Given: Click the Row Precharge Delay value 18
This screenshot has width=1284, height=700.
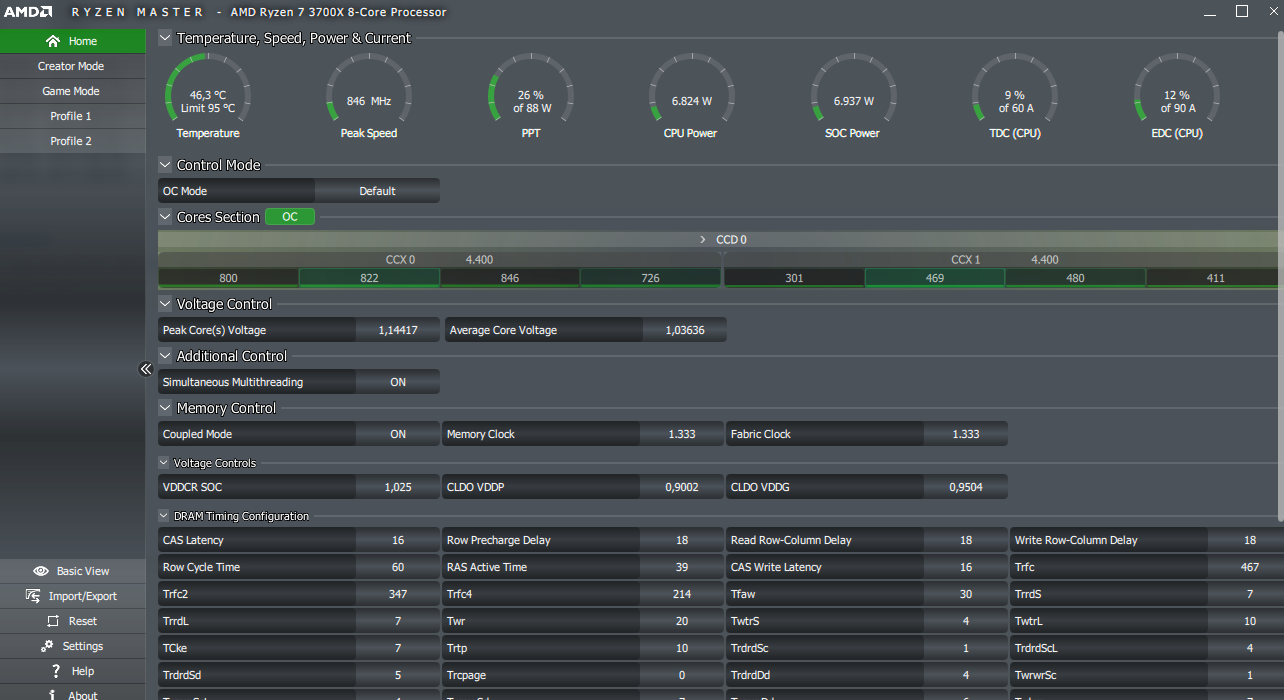Looking at the screenshot, I should [682, 540].
